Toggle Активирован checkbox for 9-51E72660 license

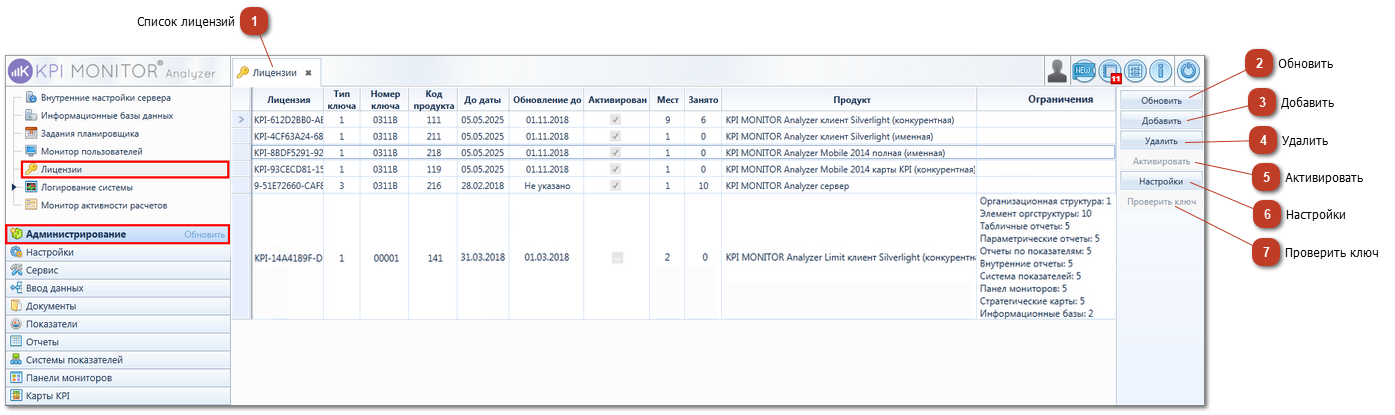pyautogui.click(x=617, y=186)
